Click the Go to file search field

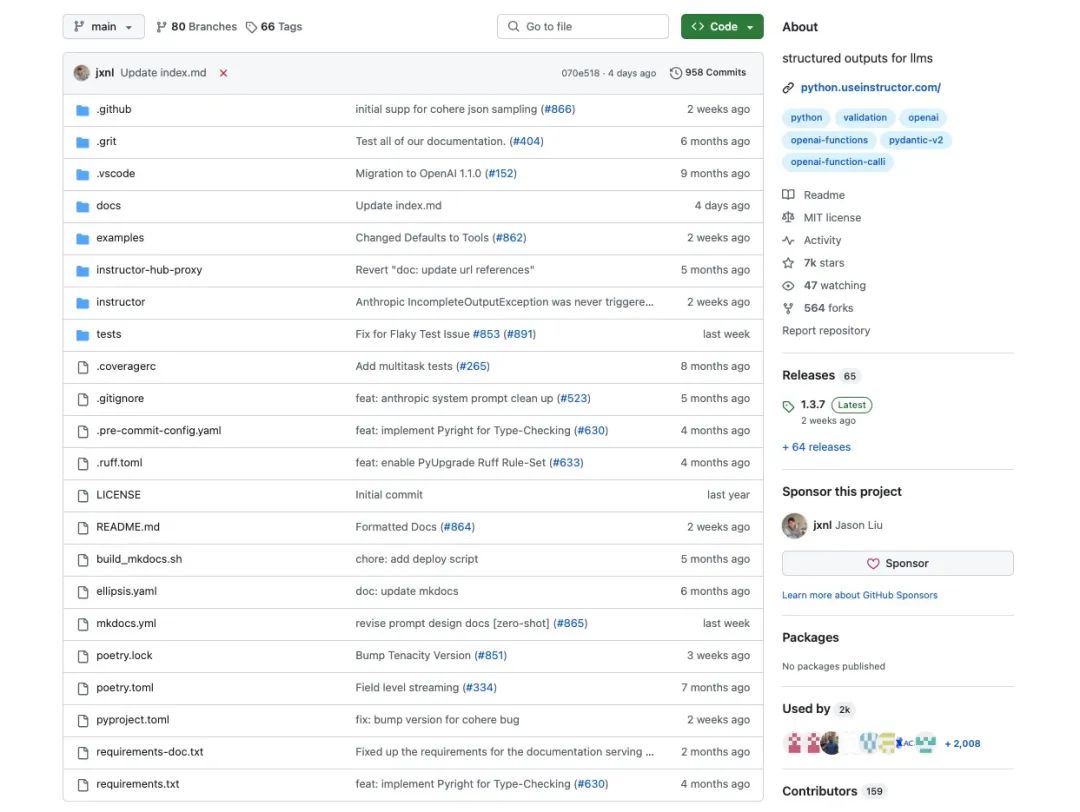tap(582, 27)
